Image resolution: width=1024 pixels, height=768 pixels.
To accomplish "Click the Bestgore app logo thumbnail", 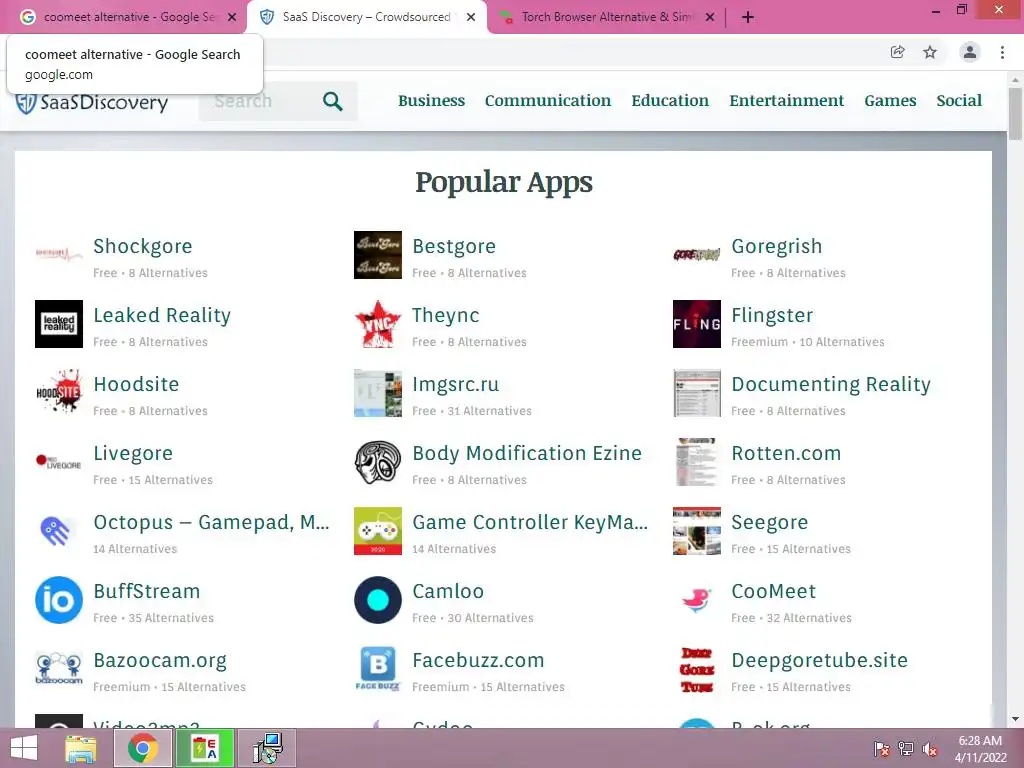I will pyautogui.click(x=377, y=255).
